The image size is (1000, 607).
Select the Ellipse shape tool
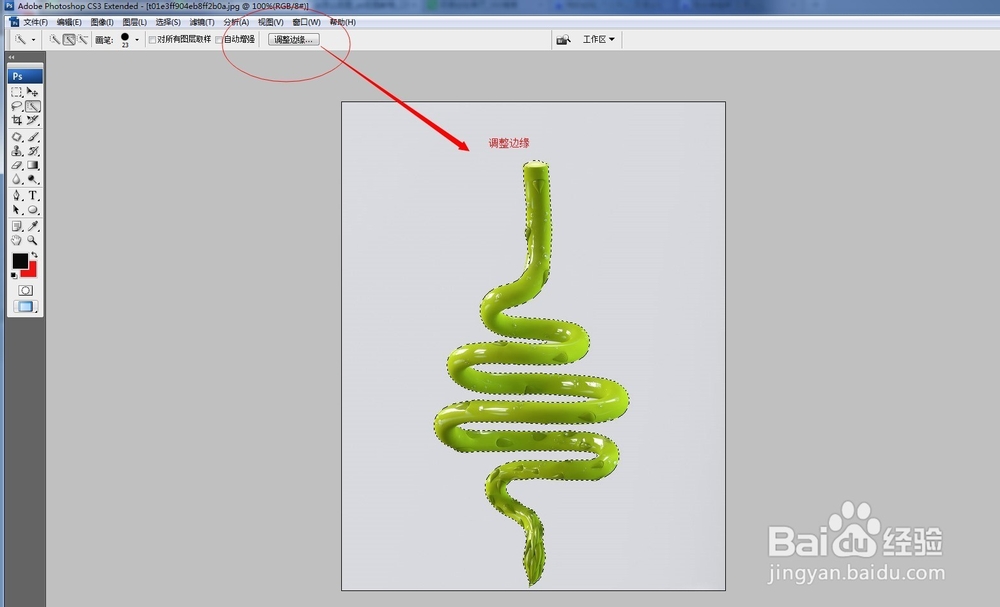point(33,210)
